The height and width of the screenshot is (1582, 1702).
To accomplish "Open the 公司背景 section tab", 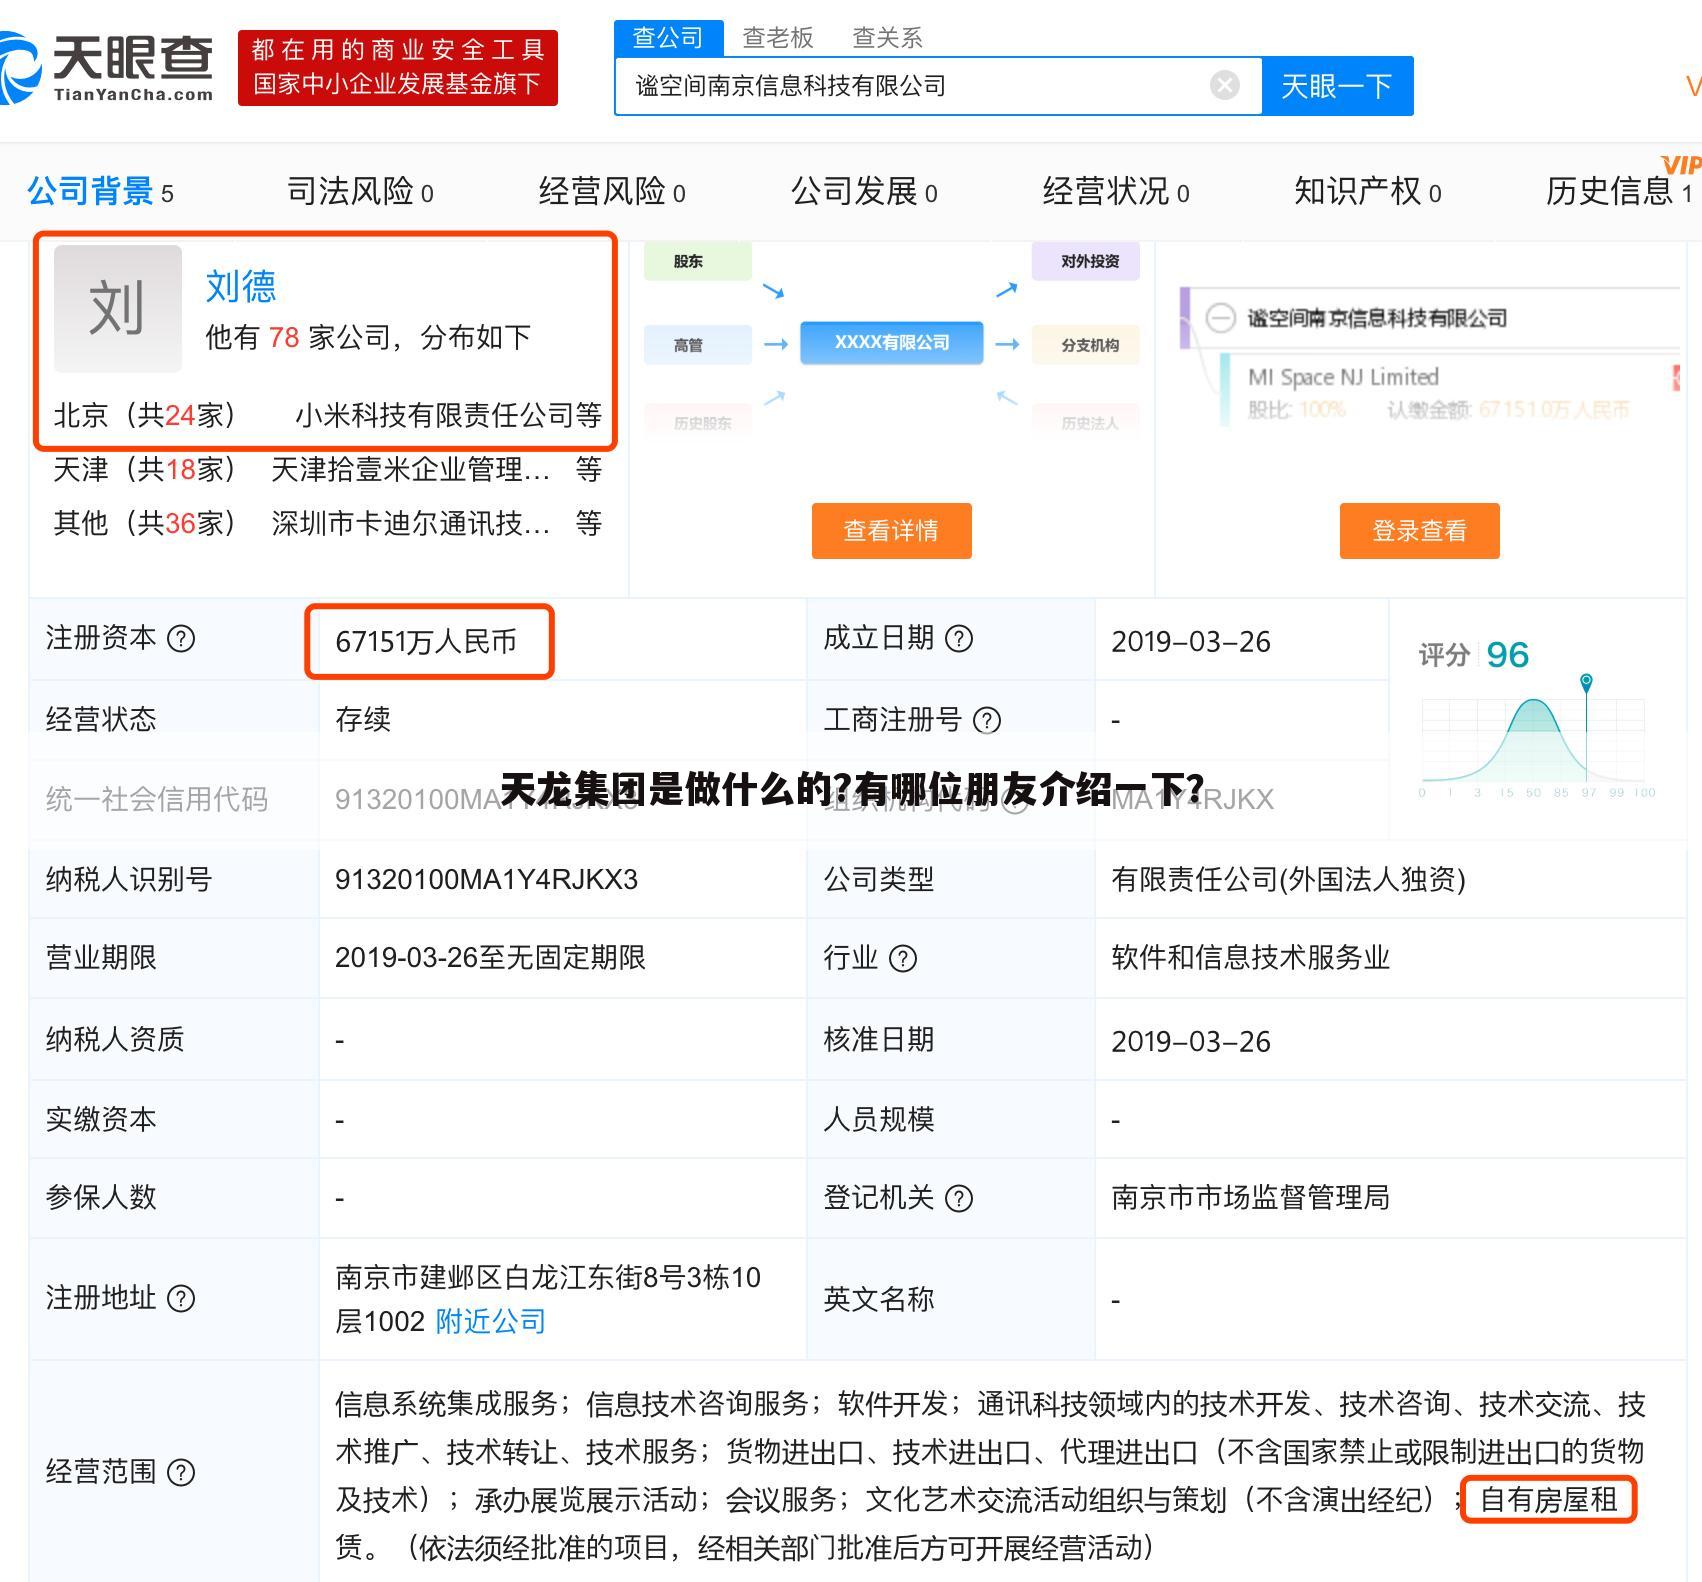I will pyautogui.click(x=100, y=191).
